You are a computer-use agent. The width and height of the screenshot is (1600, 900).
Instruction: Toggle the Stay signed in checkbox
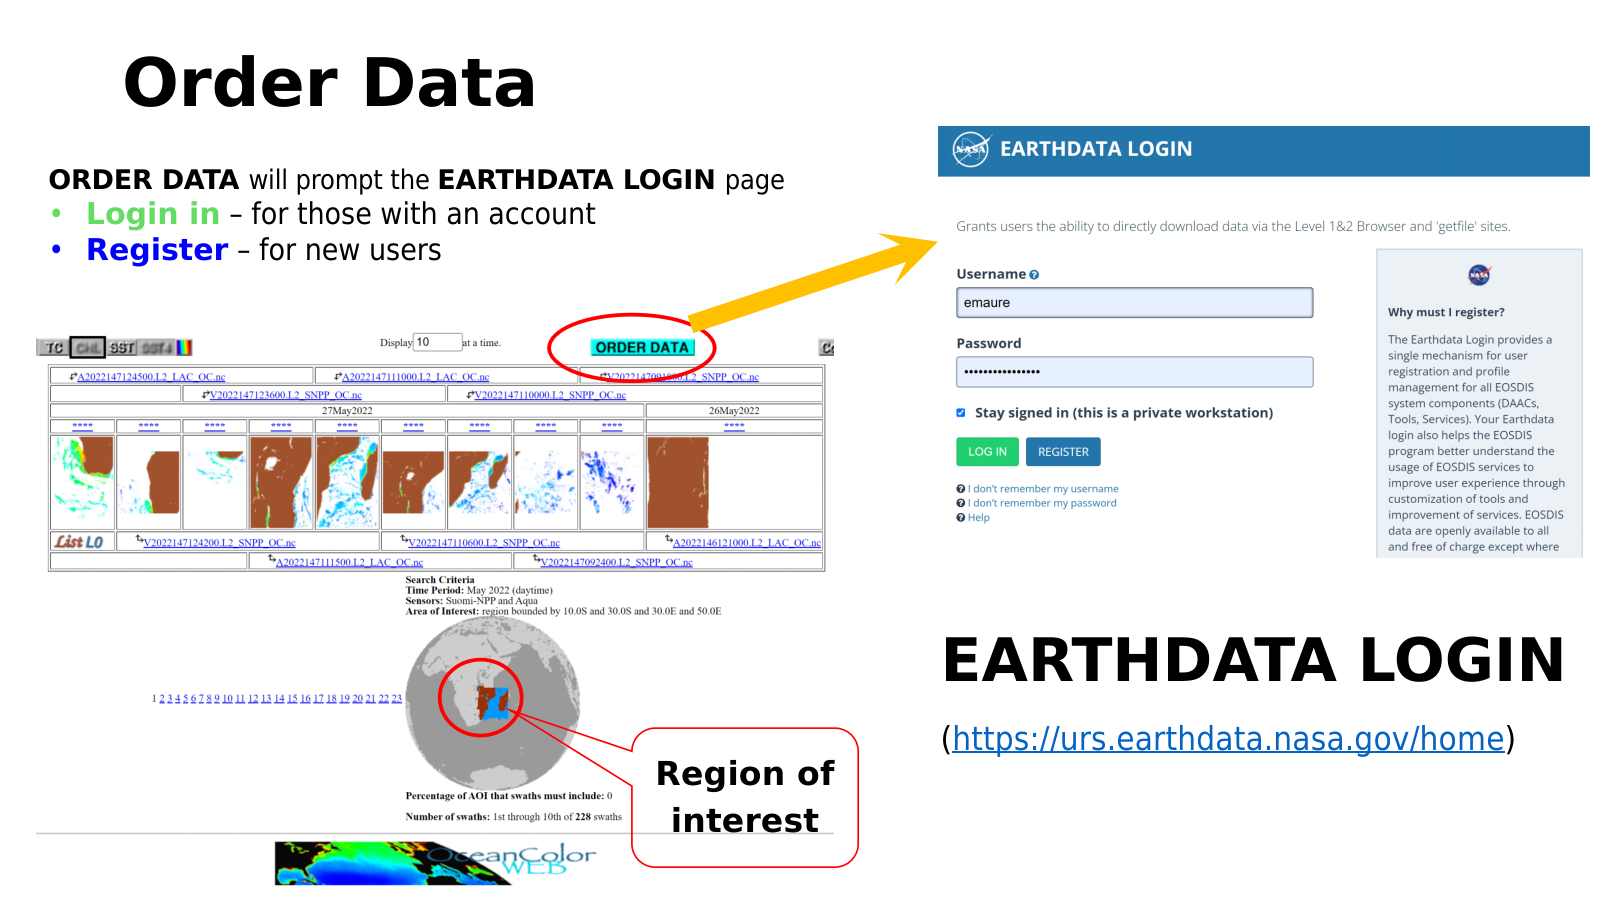click(x=961, y=413)
